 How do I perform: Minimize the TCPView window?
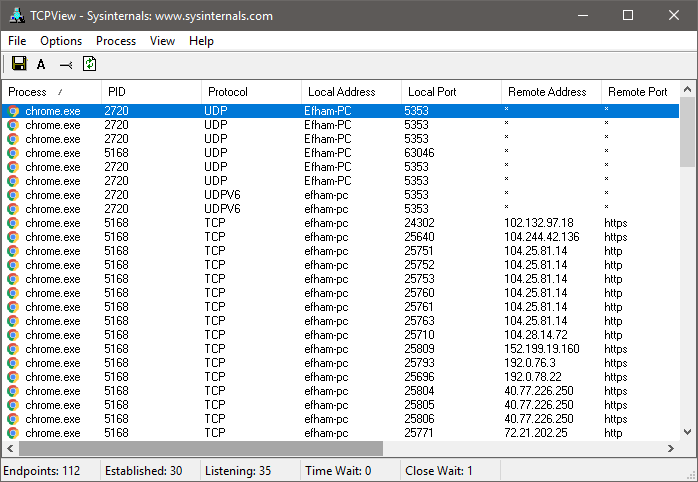[x=583, y=15]
